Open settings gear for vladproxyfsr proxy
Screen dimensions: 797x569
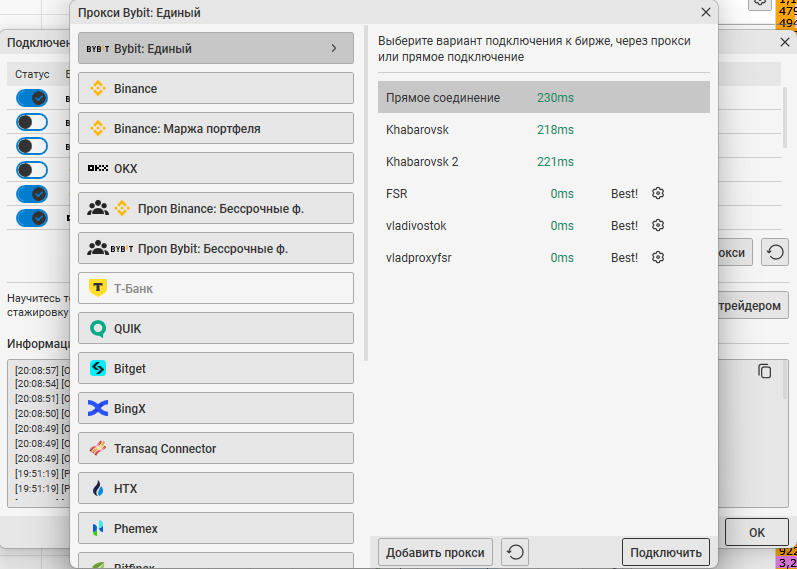point(658,258)
